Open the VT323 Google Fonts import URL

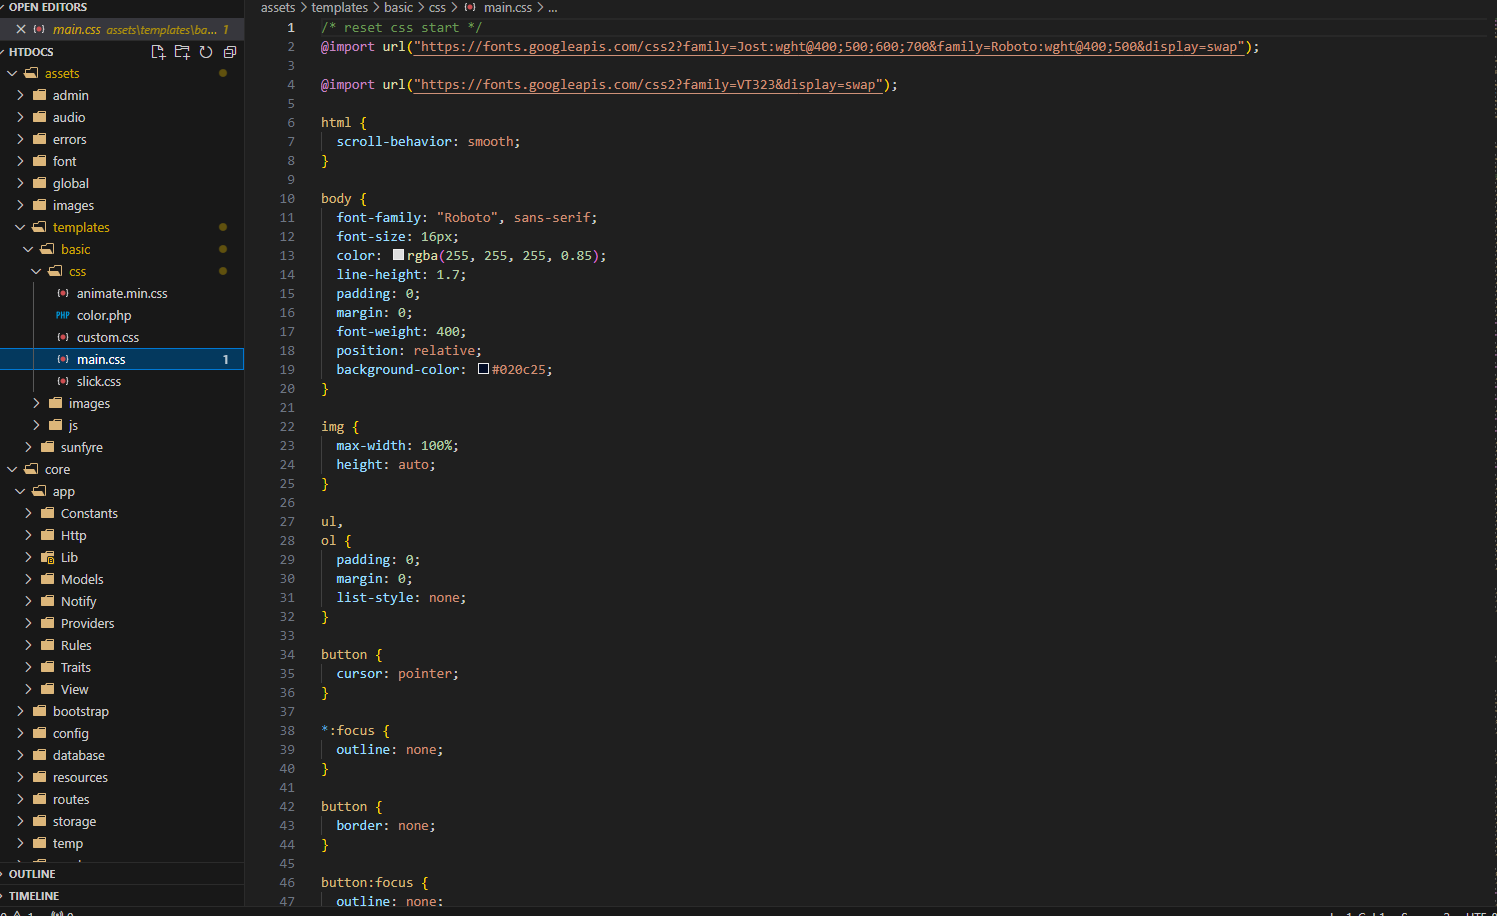[x=648, y=85]
